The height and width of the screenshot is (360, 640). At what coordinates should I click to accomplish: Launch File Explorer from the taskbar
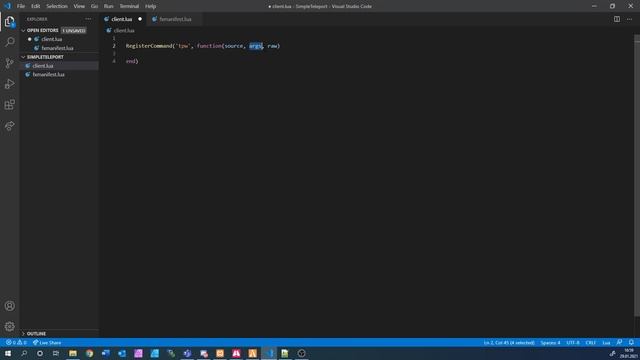[73, 353]
